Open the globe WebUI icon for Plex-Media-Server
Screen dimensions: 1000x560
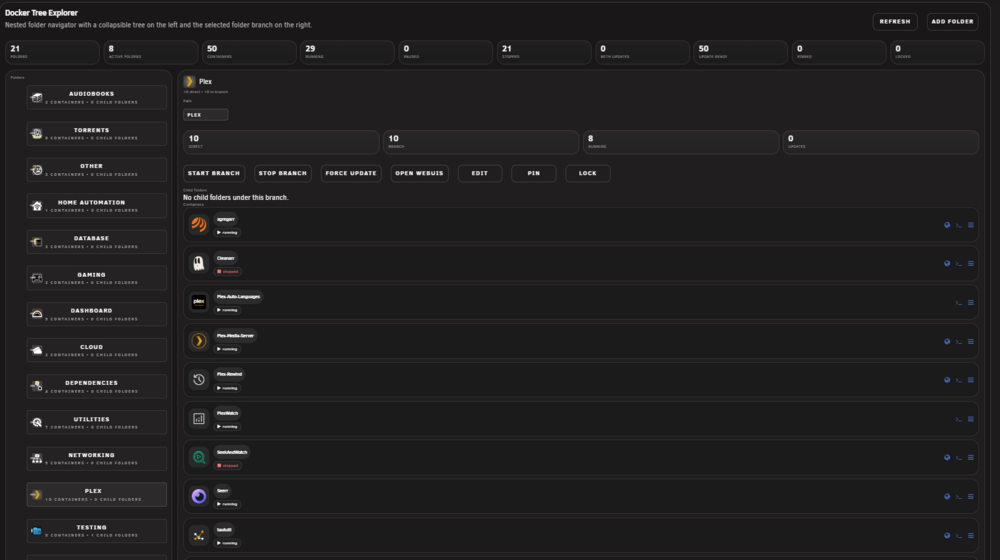click(947, 341)
